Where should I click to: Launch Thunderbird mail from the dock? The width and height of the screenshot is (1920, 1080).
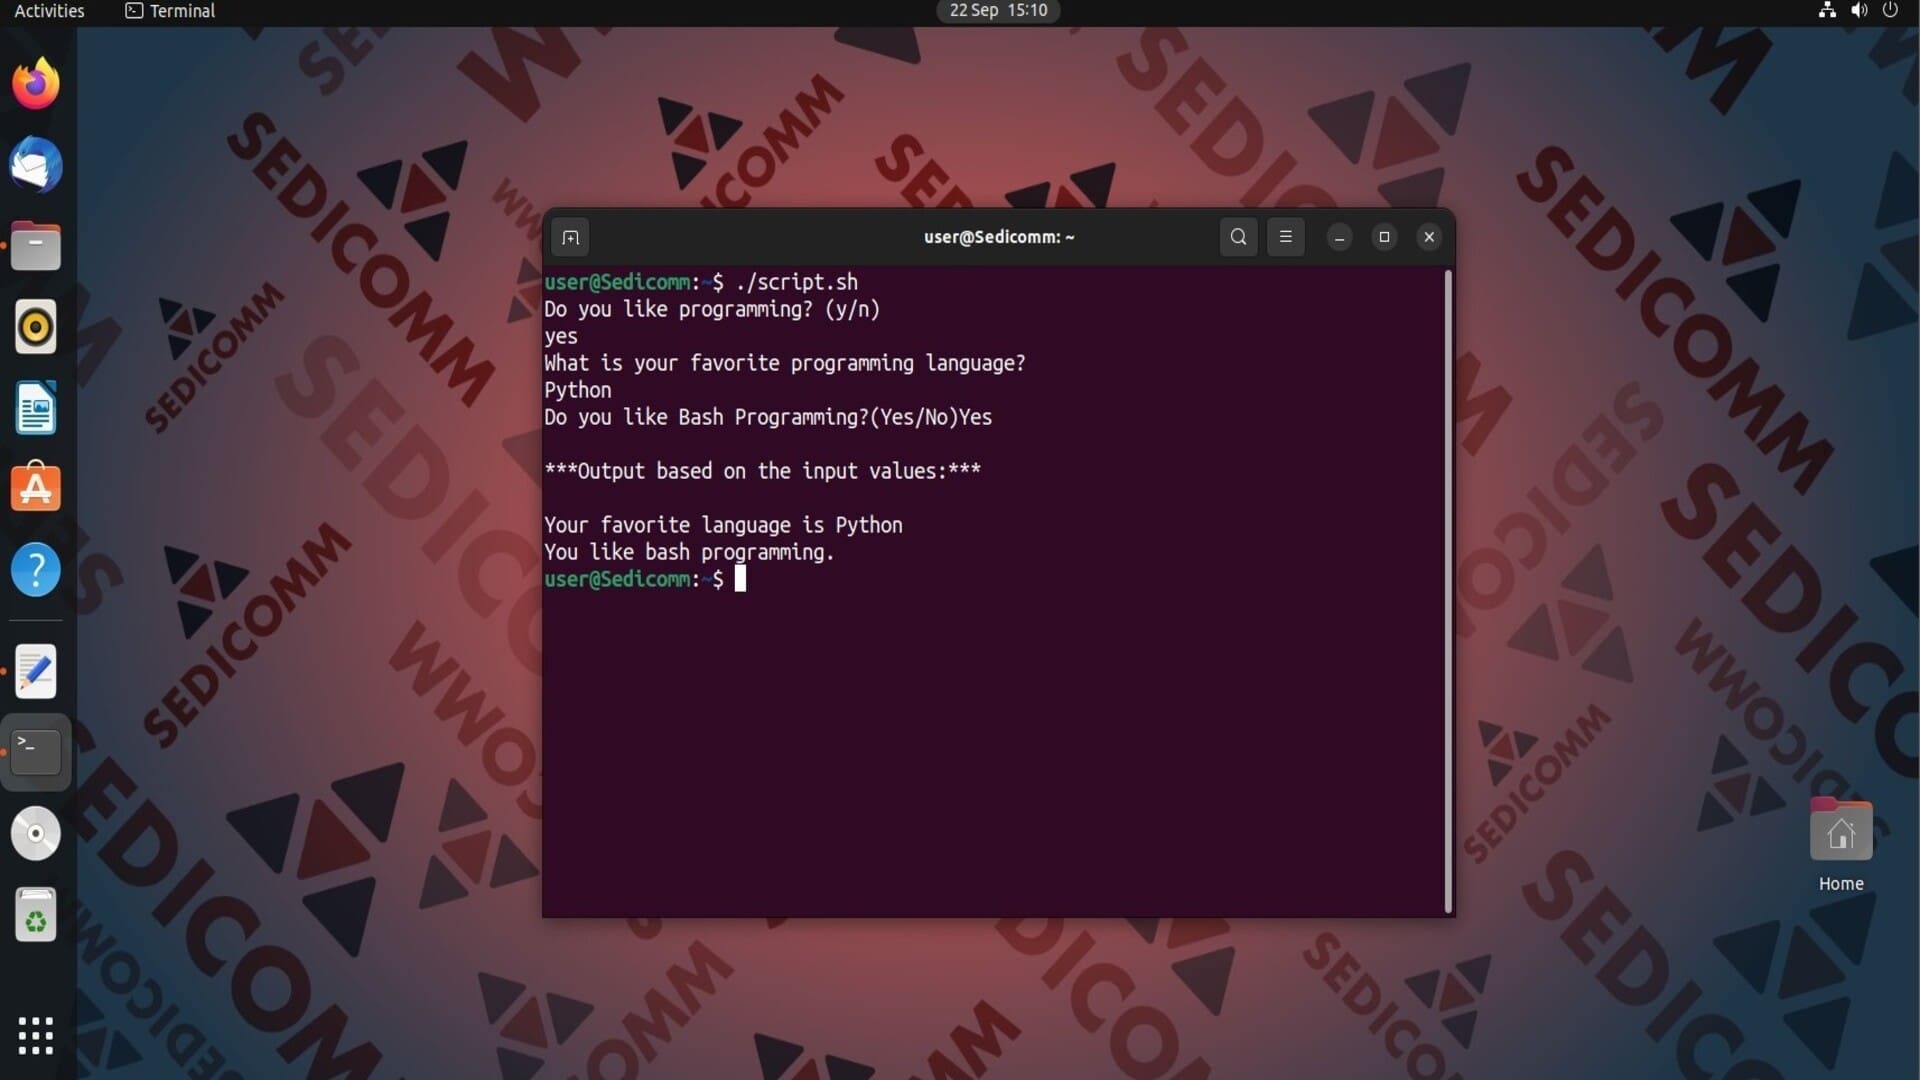point(36,164)
